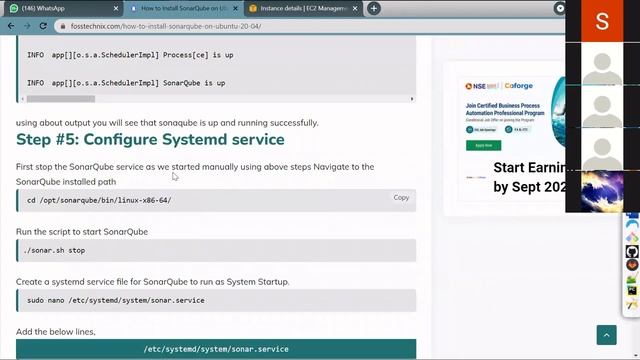Click the 'SonarQube is up' log line
640x360 pixels.
click(x=126, y=83)
